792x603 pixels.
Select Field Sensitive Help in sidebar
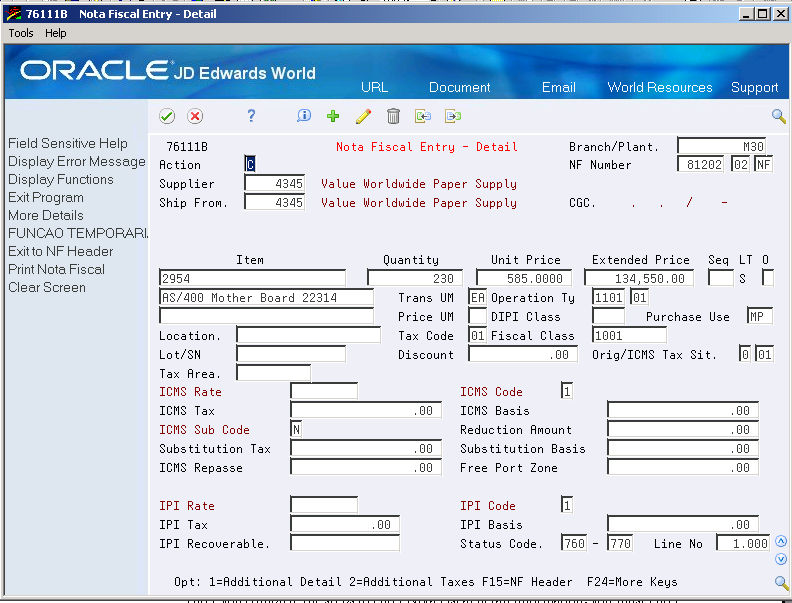tap(68, 143)
